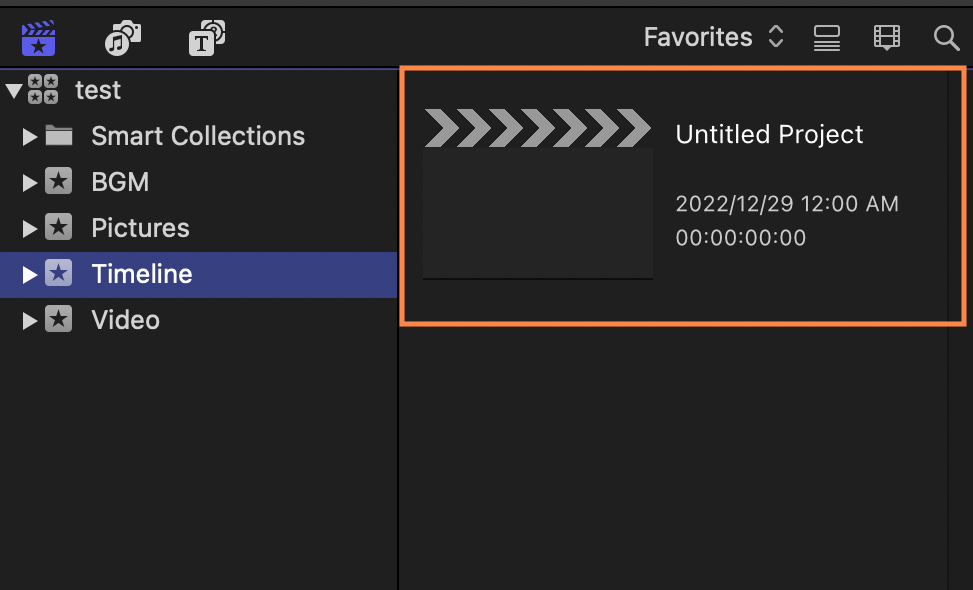Show the Libraries sidebar clapperboard icon
The image size is (973, 590).
pos(38,38)
